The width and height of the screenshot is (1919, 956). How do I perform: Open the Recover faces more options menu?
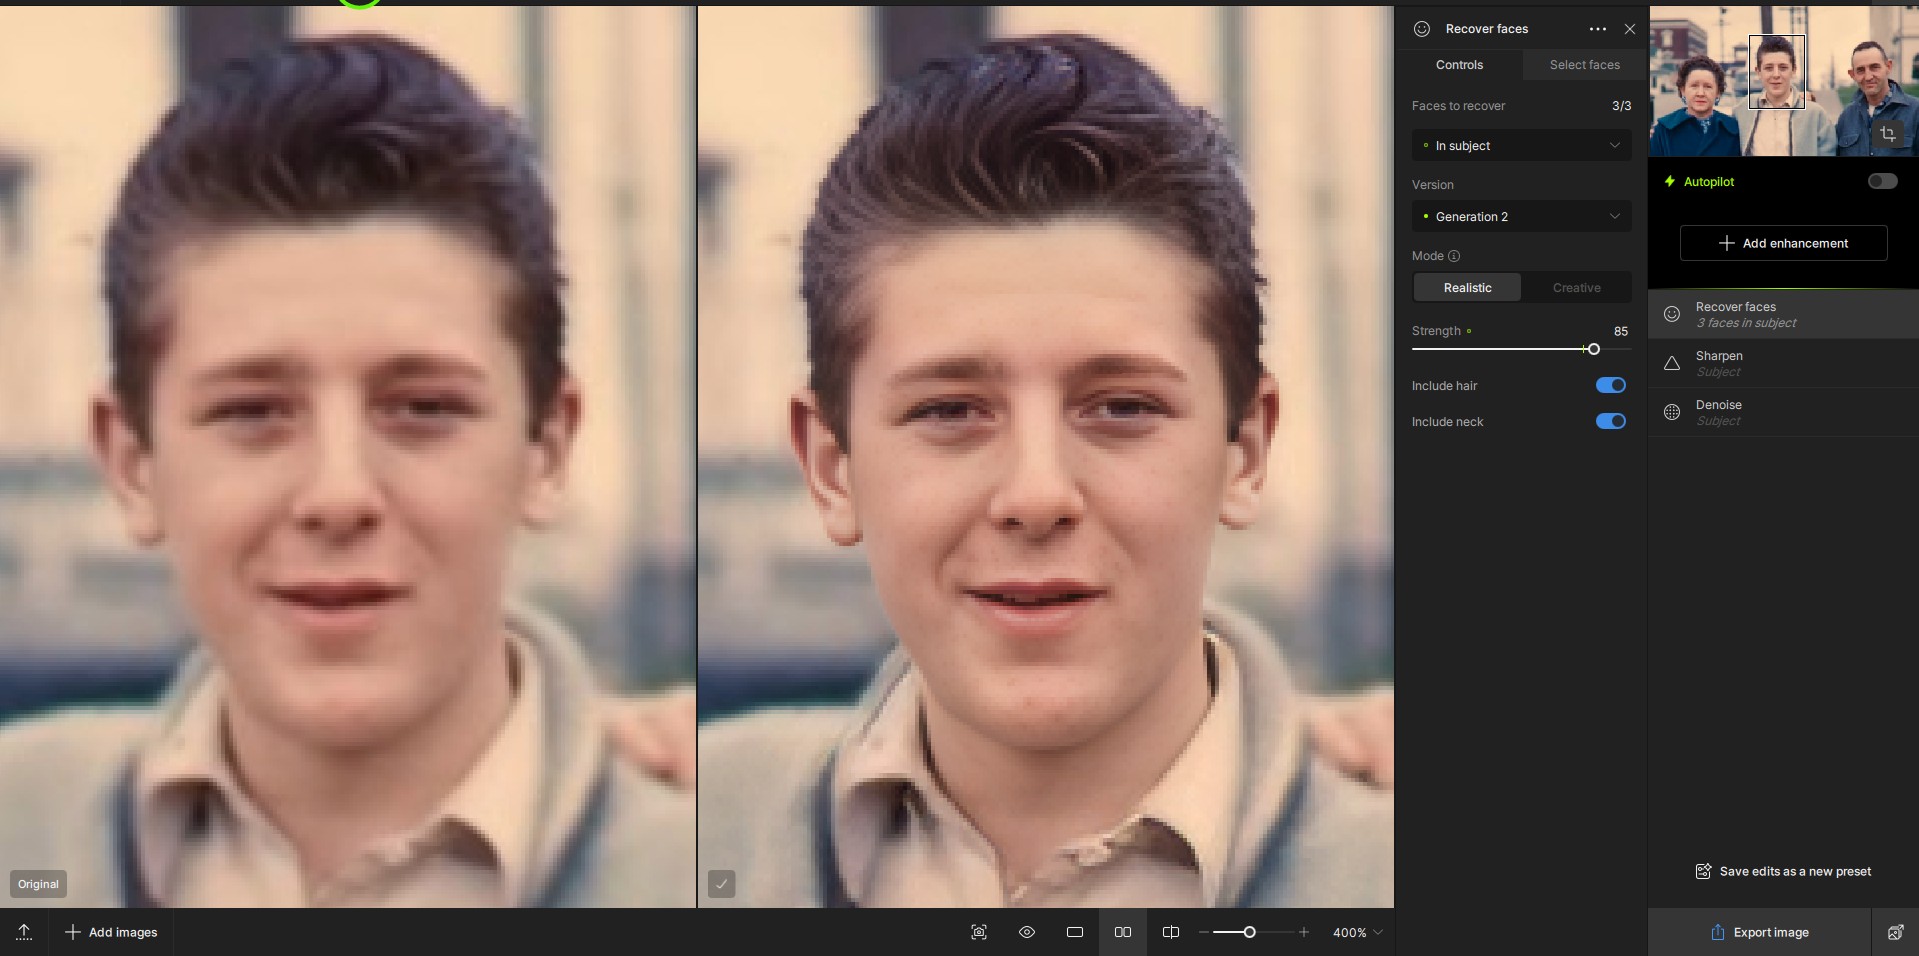1597,29
